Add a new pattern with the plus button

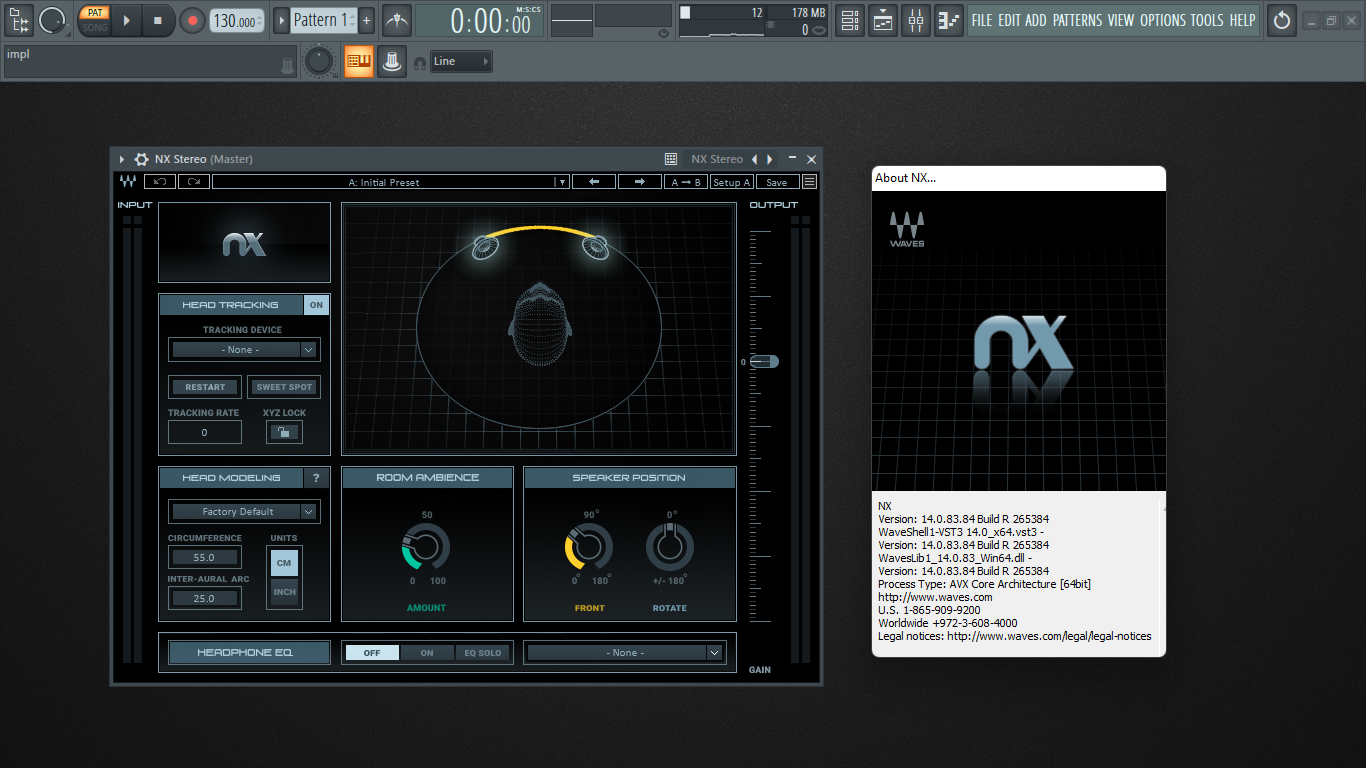[367, 20]
